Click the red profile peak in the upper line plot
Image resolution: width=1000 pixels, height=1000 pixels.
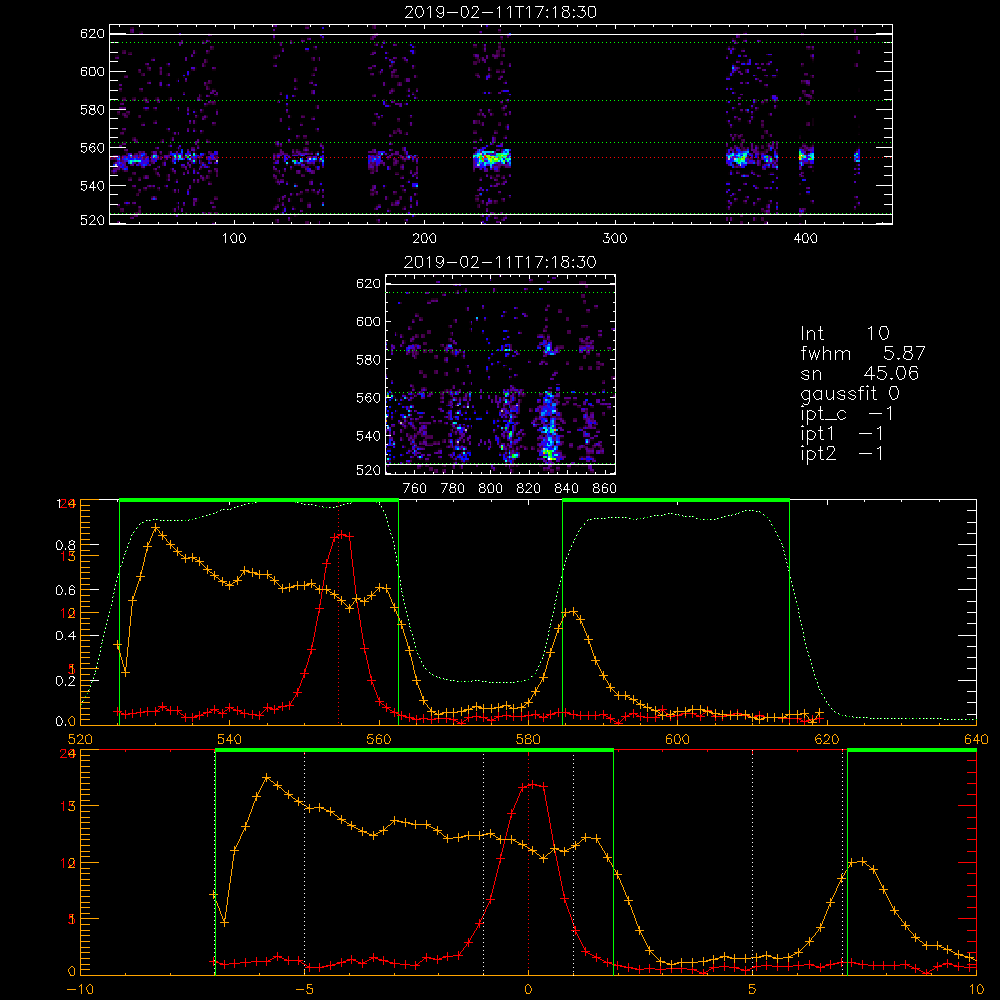coord(342,534)
